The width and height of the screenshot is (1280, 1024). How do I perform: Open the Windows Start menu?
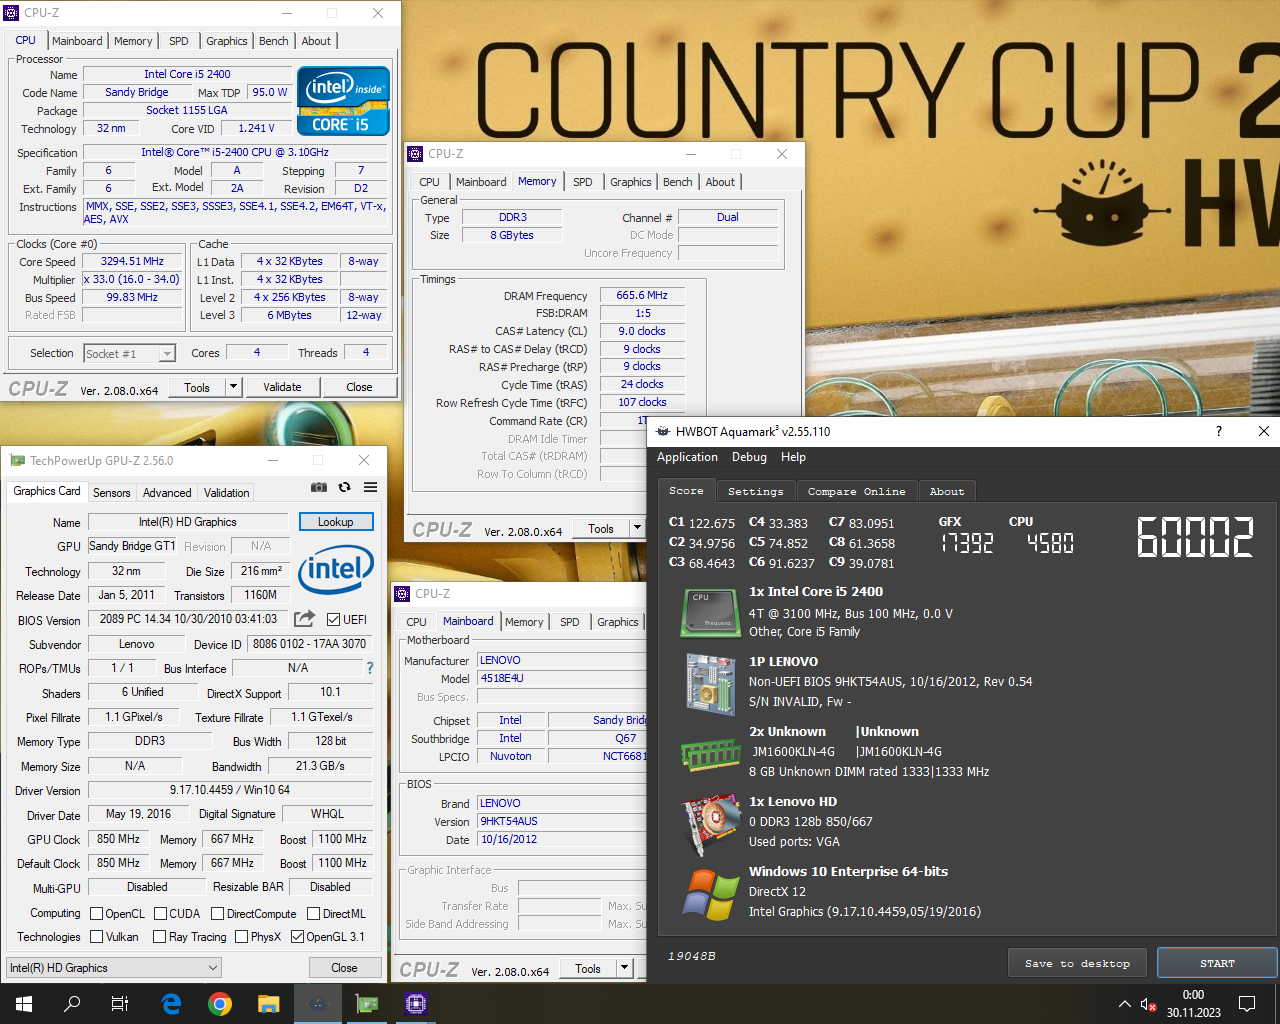point(24,1003)
